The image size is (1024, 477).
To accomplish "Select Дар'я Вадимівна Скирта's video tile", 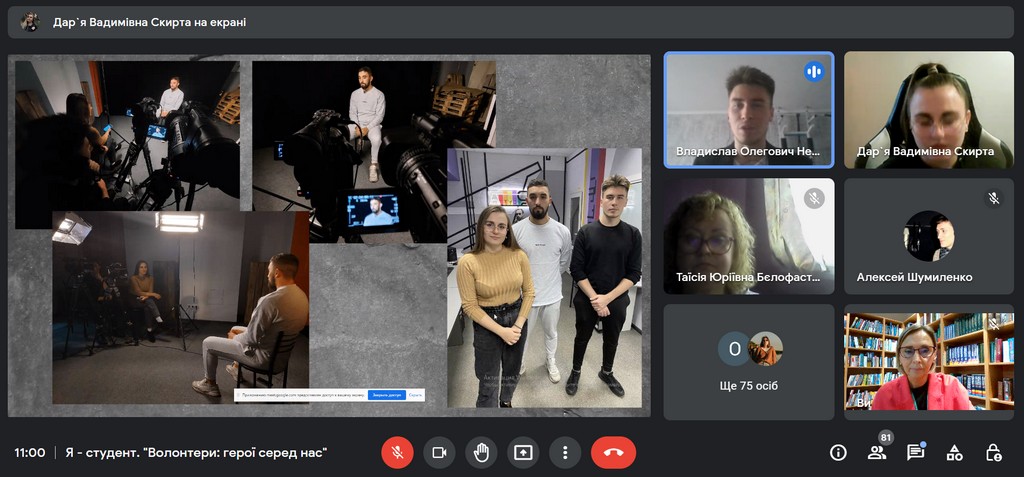I will coord(928,109).
